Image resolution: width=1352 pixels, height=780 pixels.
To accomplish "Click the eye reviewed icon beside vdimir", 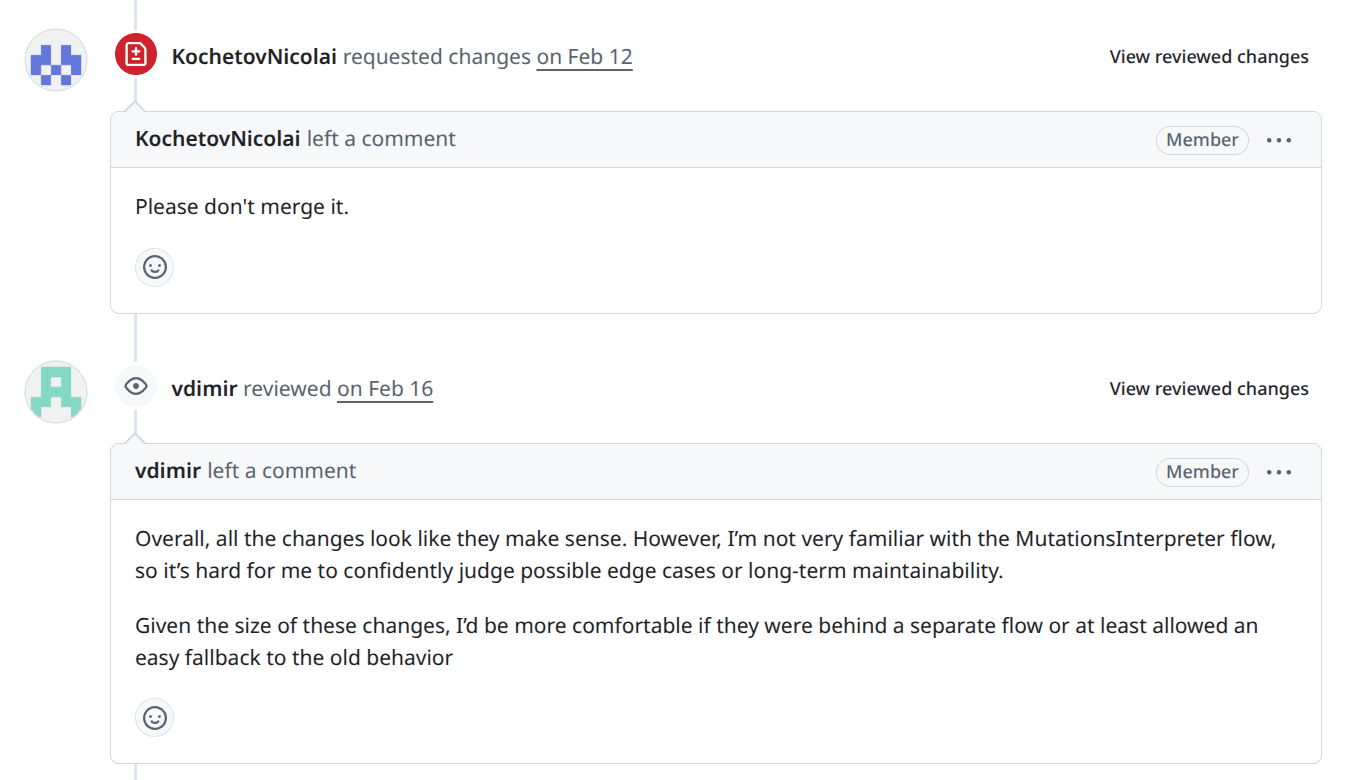I will pos(136,387).
